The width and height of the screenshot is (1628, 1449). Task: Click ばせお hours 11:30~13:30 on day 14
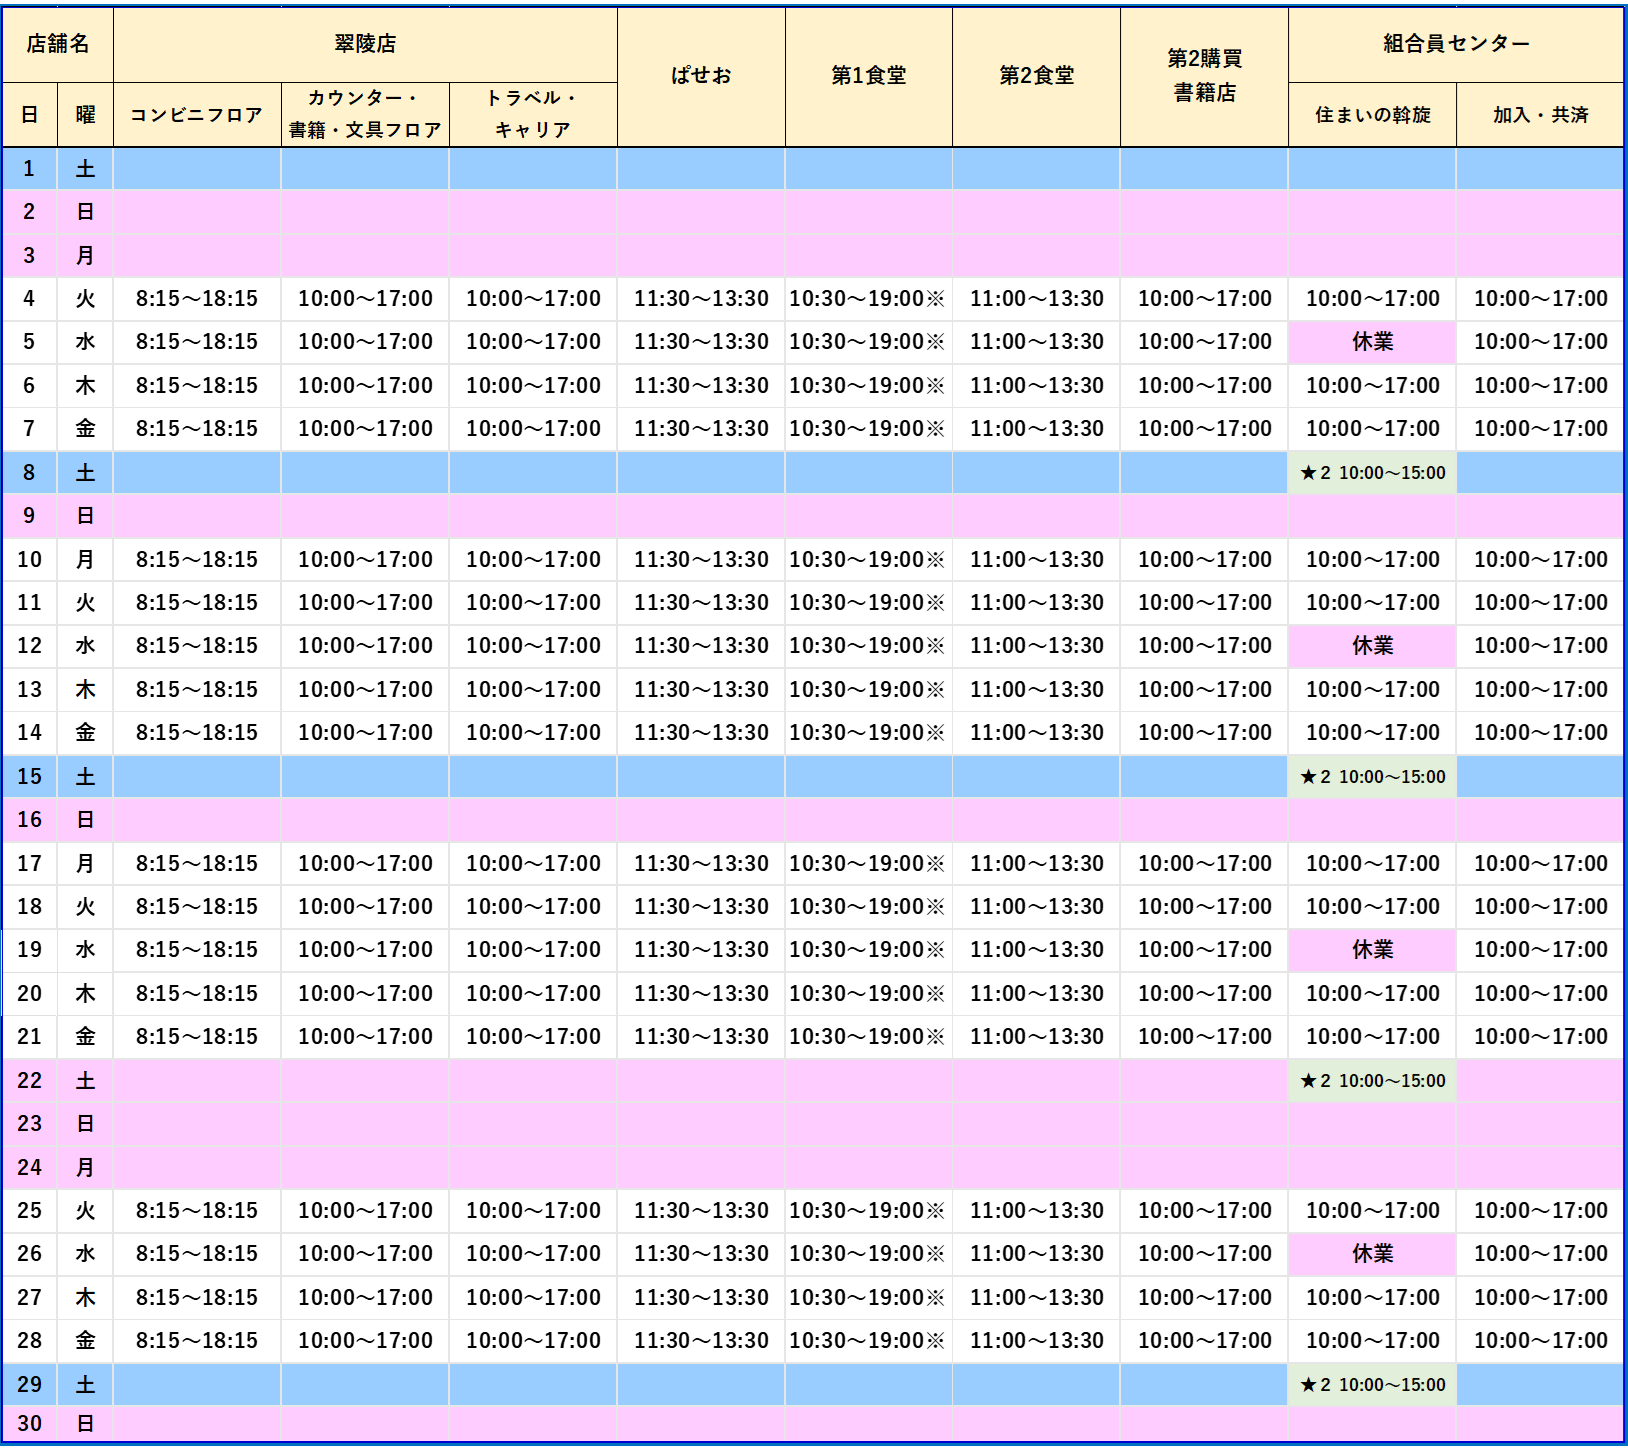point(701,733)
